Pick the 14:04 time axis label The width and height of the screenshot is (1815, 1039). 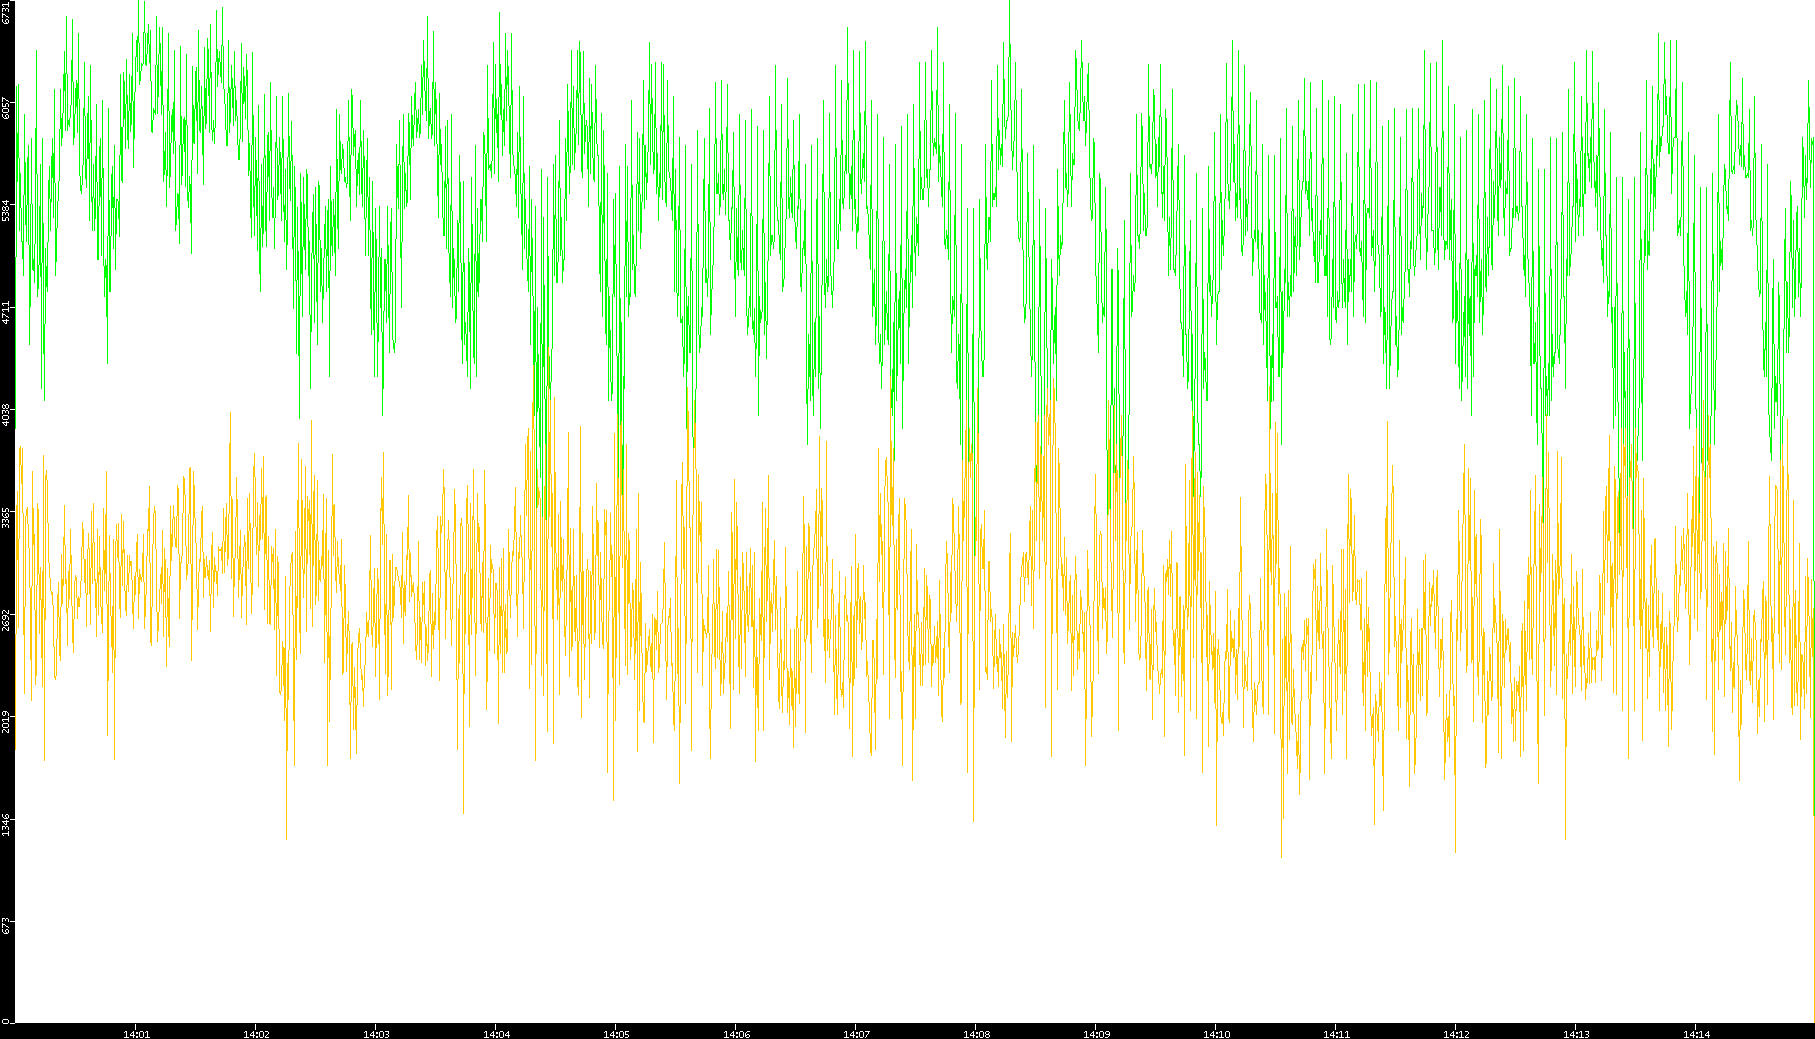click(x=496, y=1034)
